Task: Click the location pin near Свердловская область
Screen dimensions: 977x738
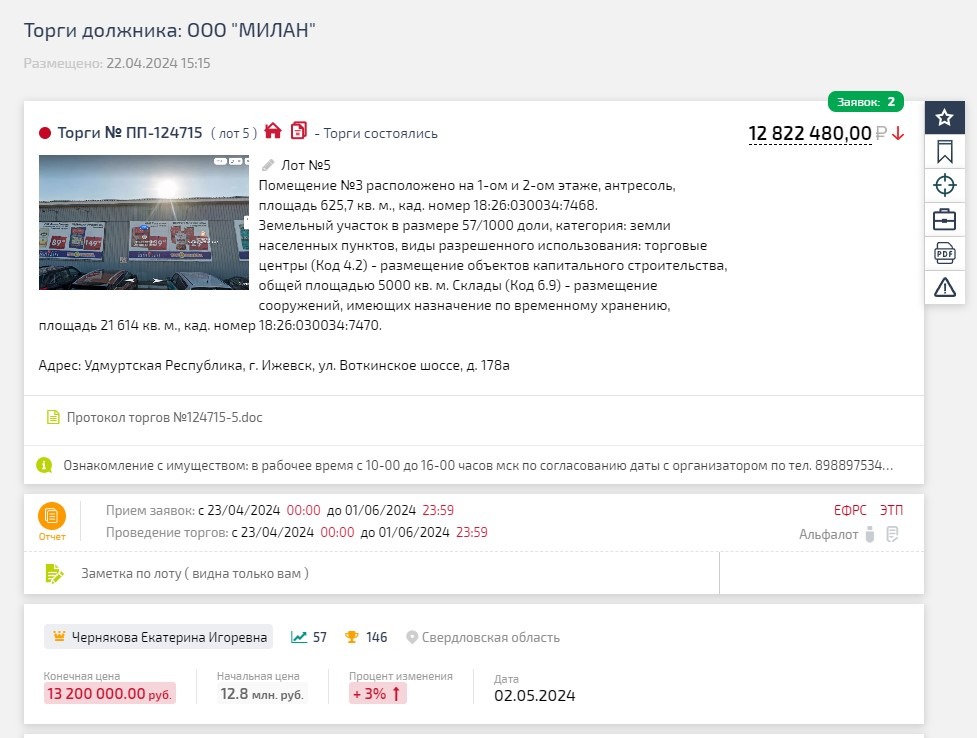Action: [x=411, y=637]
